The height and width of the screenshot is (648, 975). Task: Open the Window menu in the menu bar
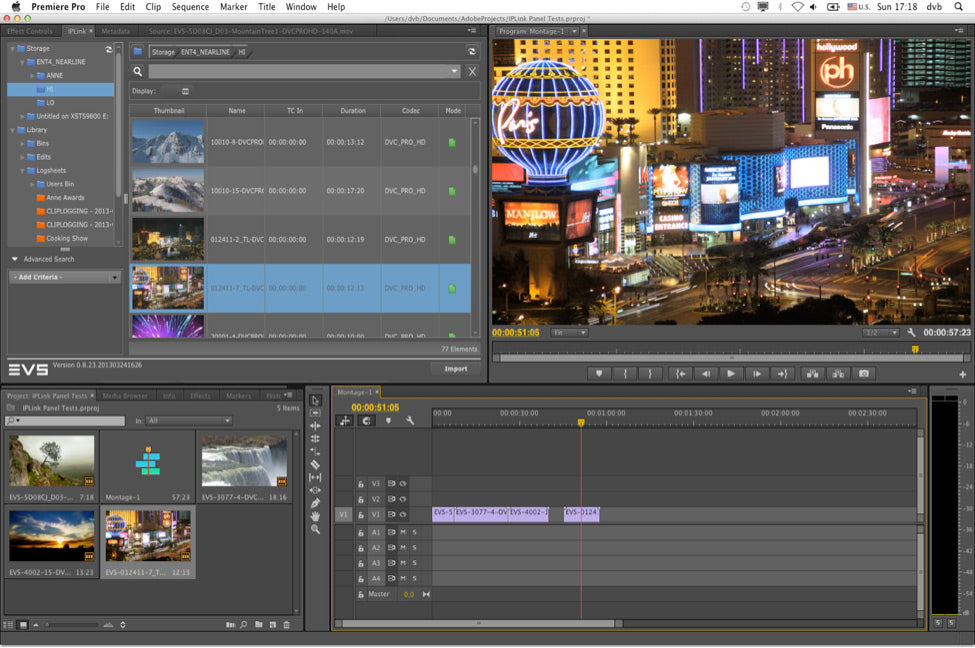tap(301, 6)
